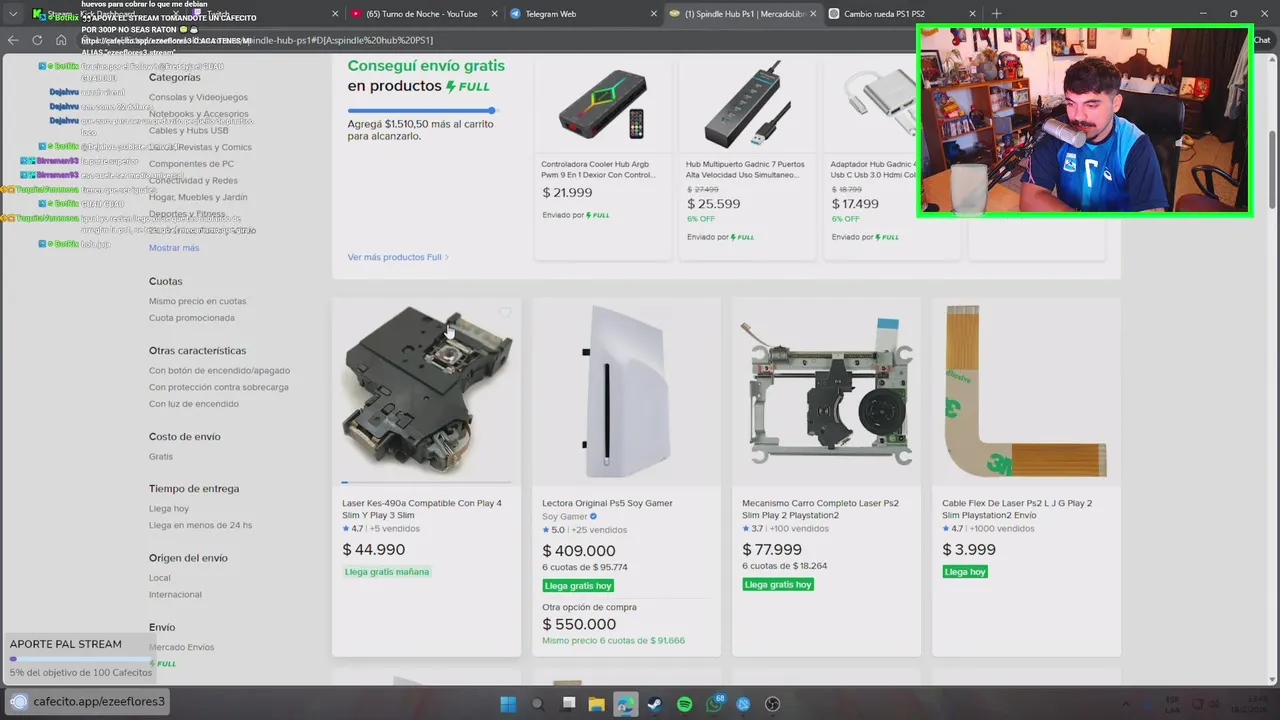Filter by Cables y Hubs USB category
This screenshot has width=1280, height=720.
point(189,130)
